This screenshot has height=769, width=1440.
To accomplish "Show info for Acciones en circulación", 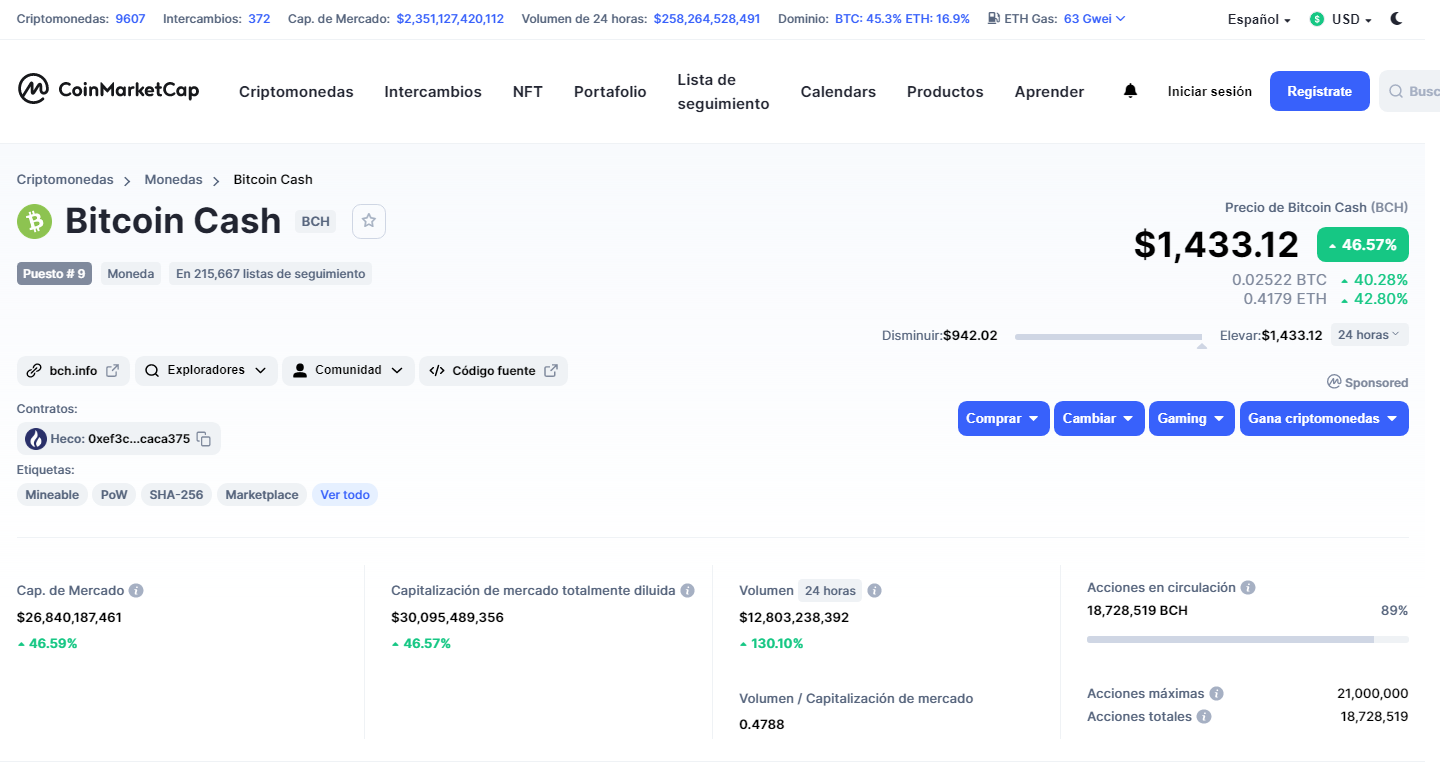I will pyautogui.click(x=1248, y=587).
